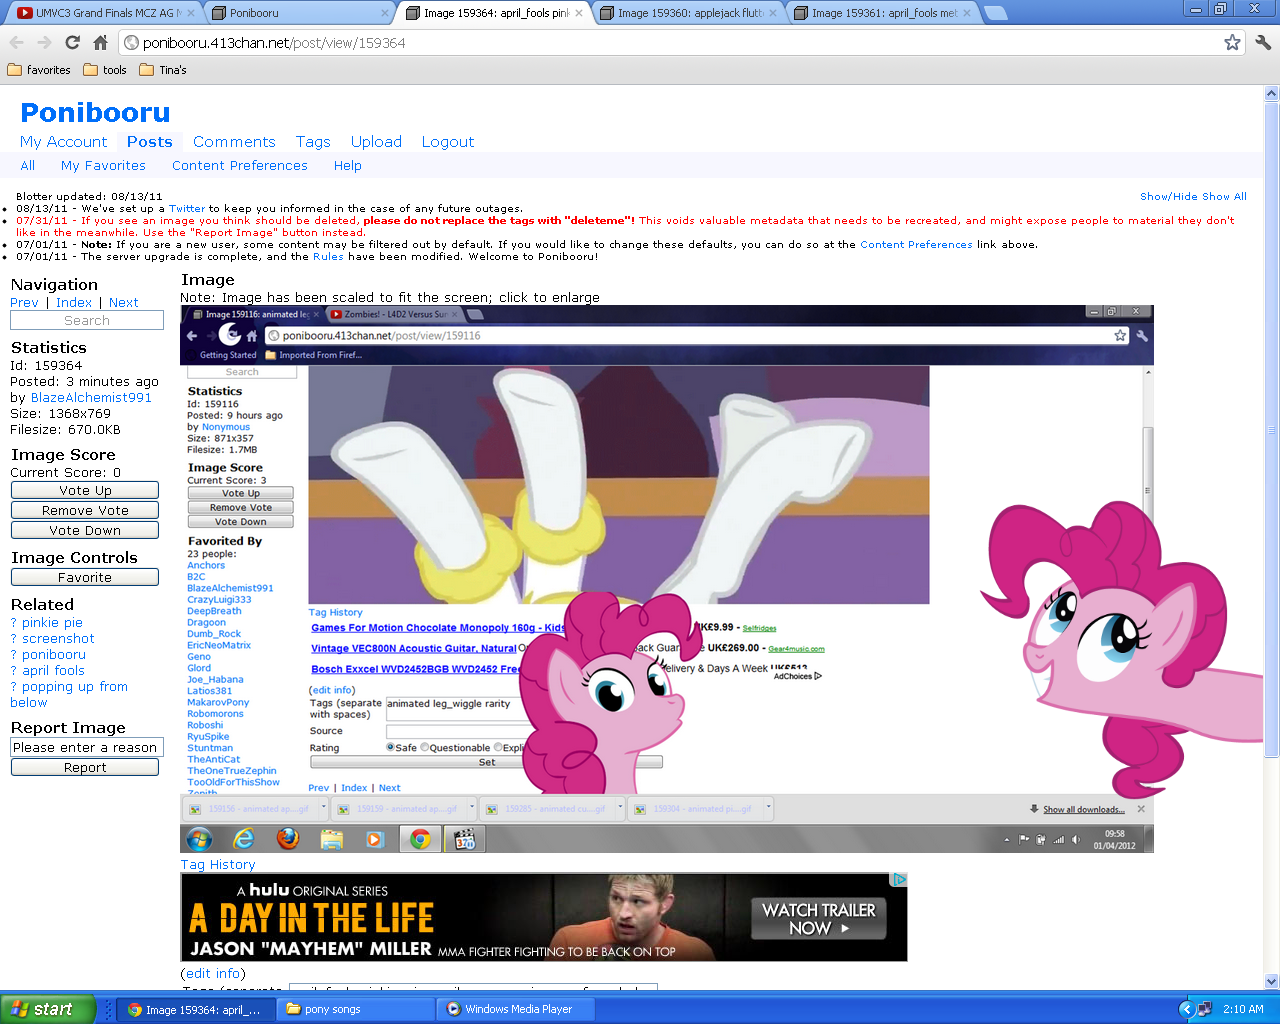
Task: Go to the Prev image
Action: coord(24,303)
